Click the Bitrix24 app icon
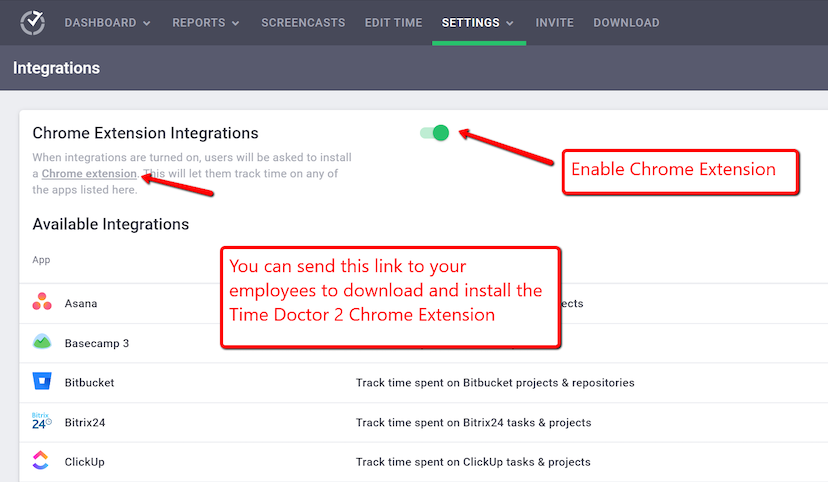 [x=42, y=421]
